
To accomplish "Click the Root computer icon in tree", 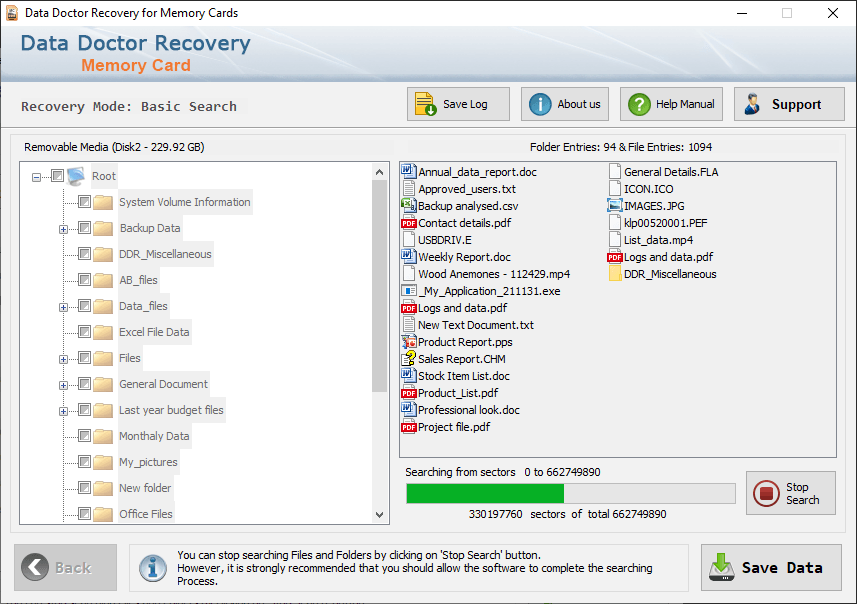I will click(x=76, y=176).
